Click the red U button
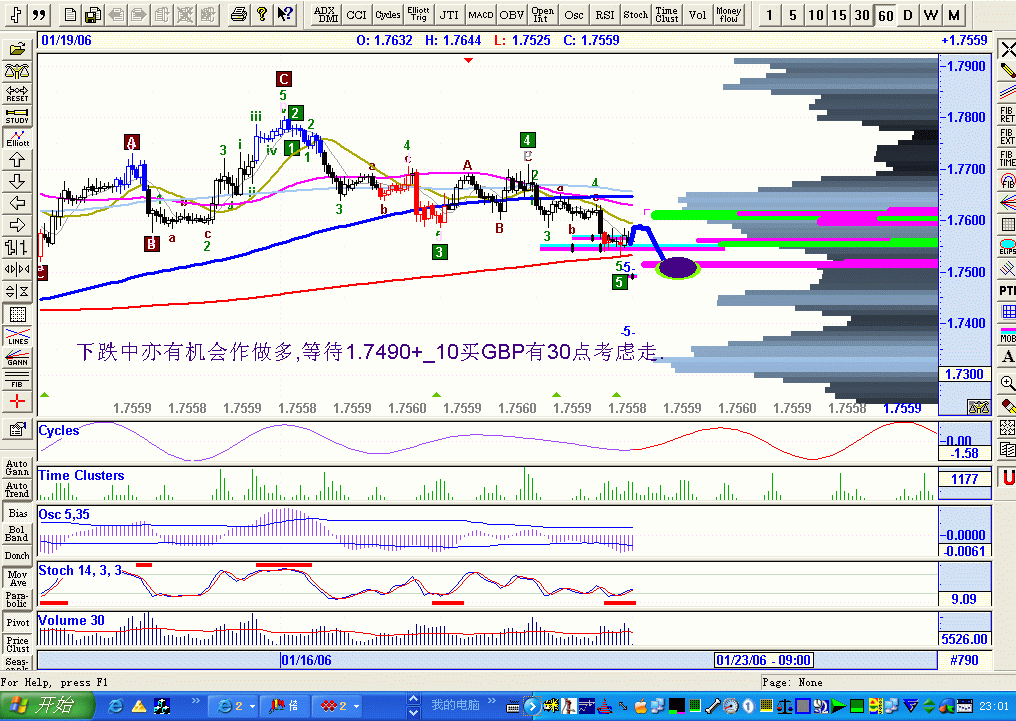1016x721 pixels. pos(1008,478)
